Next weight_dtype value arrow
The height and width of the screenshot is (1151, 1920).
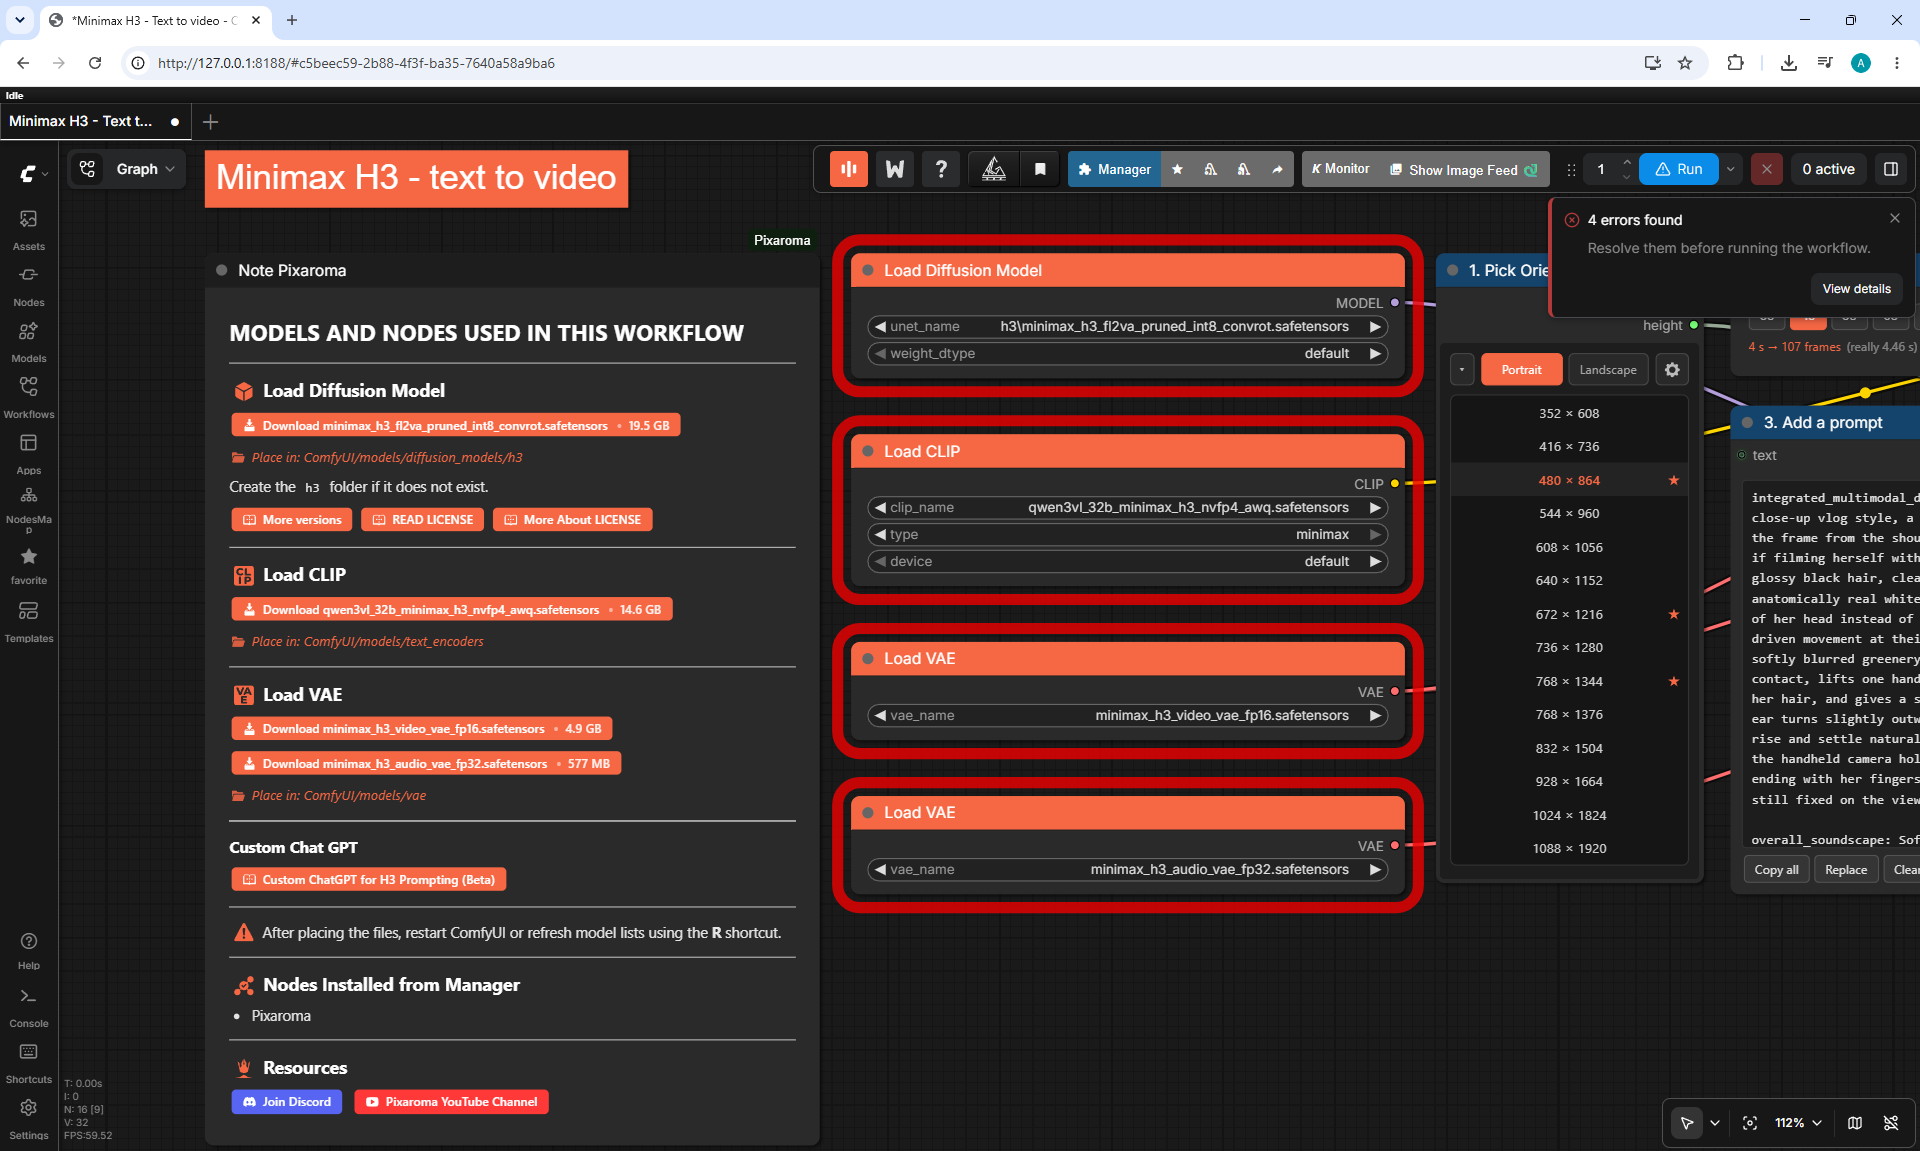[1375, 354]
